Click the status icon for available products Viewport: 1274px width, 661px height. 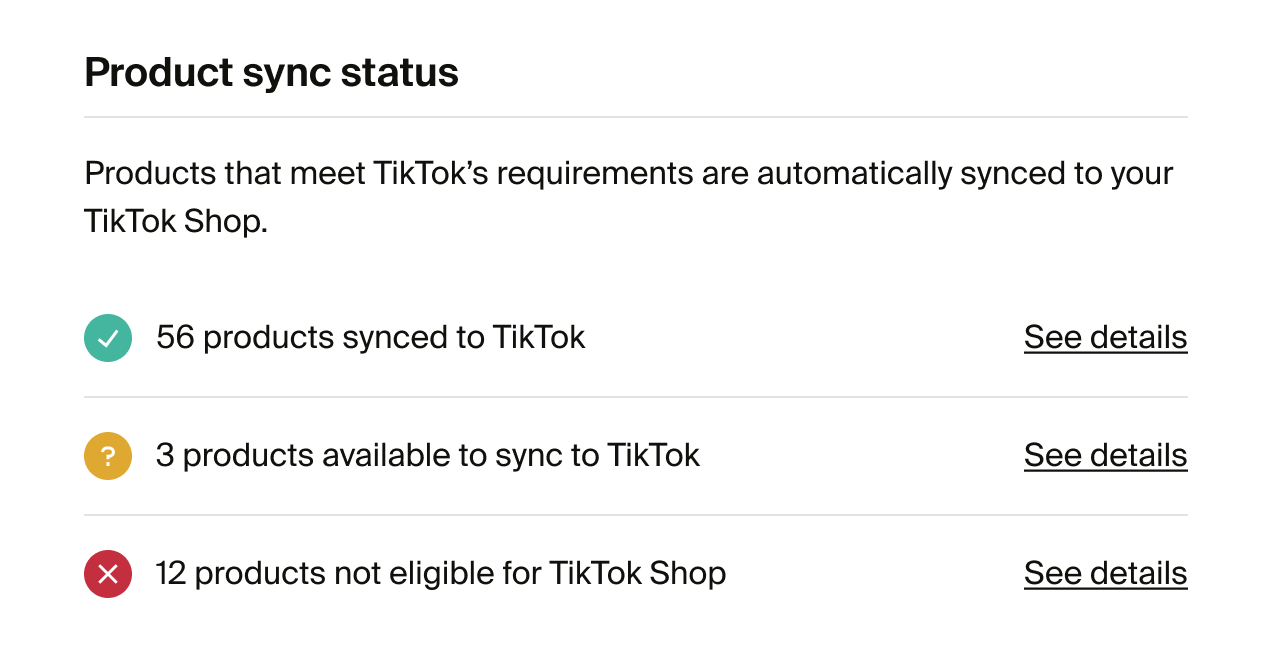click(x=107, y=456)
